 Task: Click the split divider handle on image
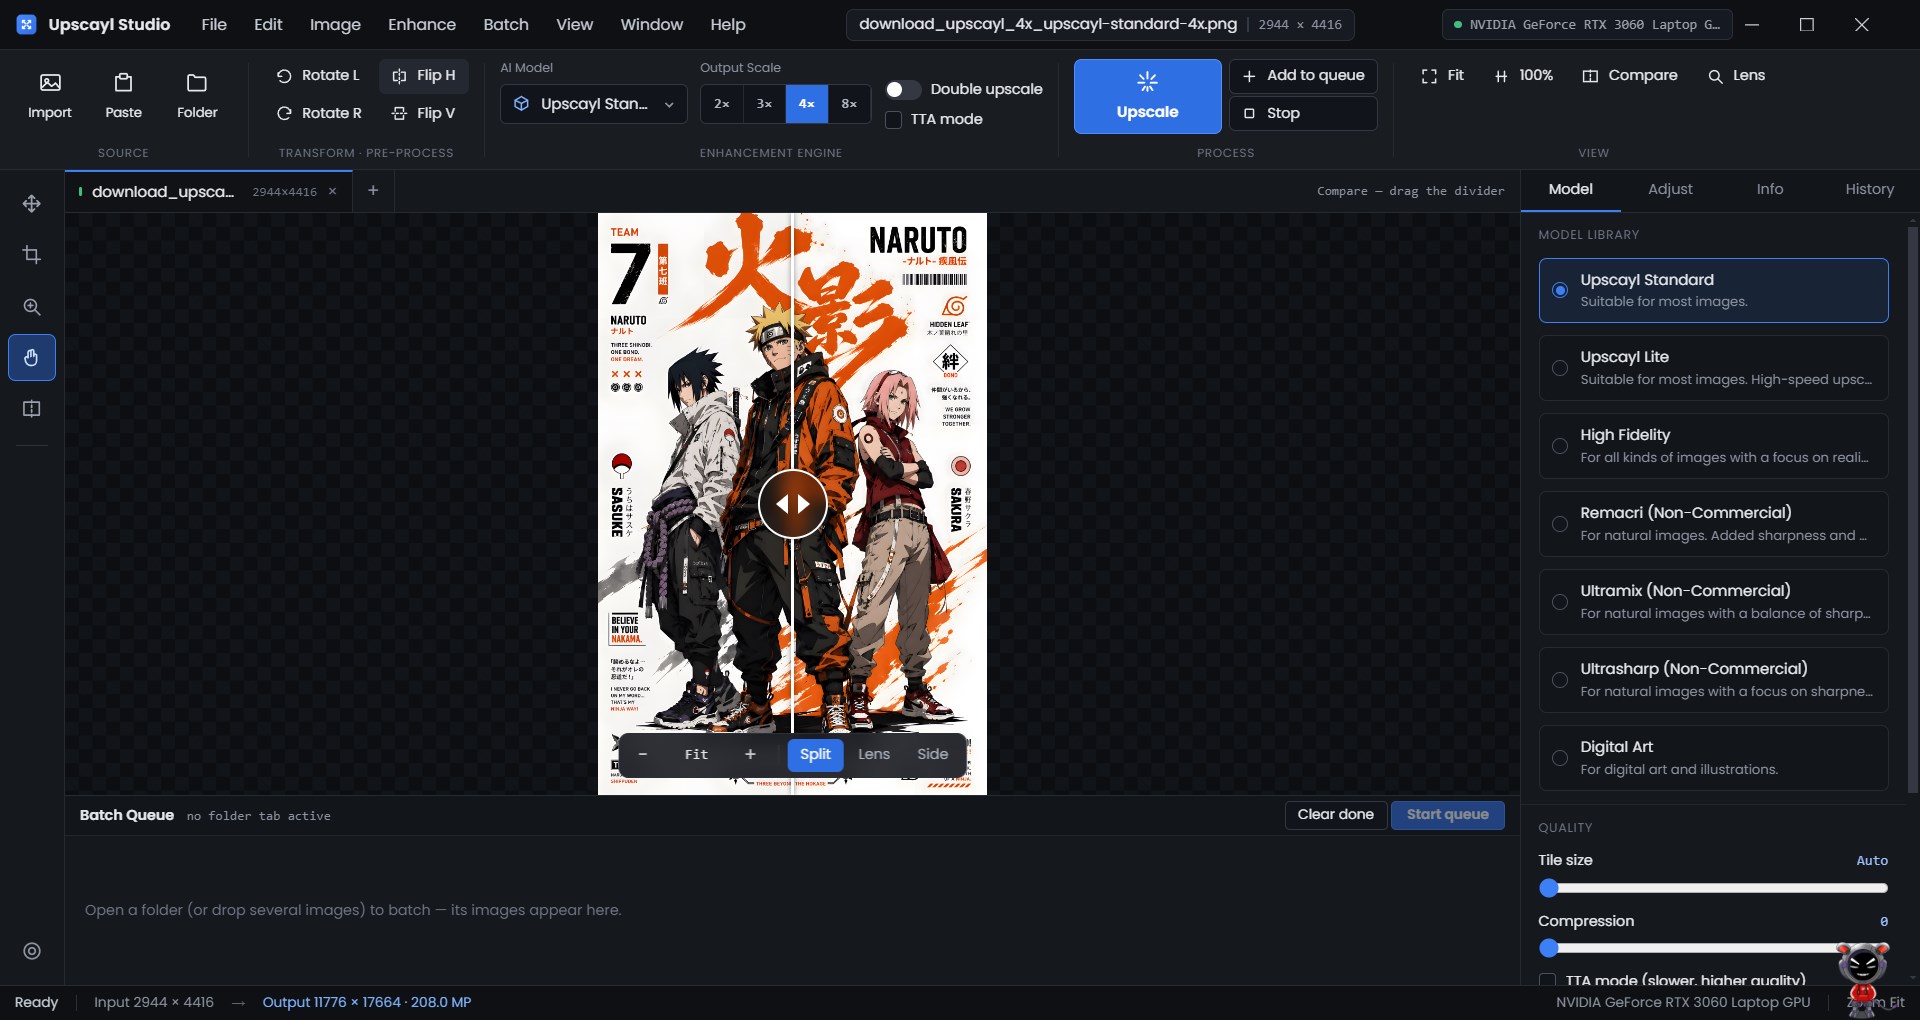click(793, 504)
